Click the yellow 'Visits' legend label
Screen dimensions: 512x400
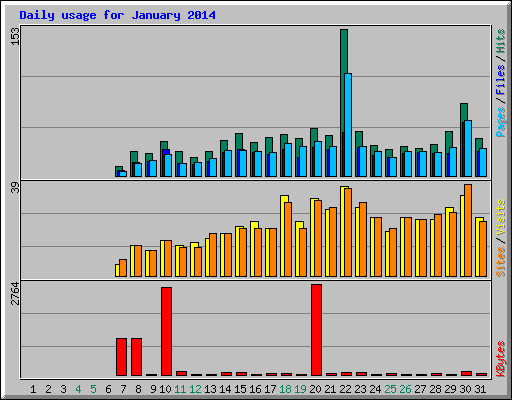[501, 217]
